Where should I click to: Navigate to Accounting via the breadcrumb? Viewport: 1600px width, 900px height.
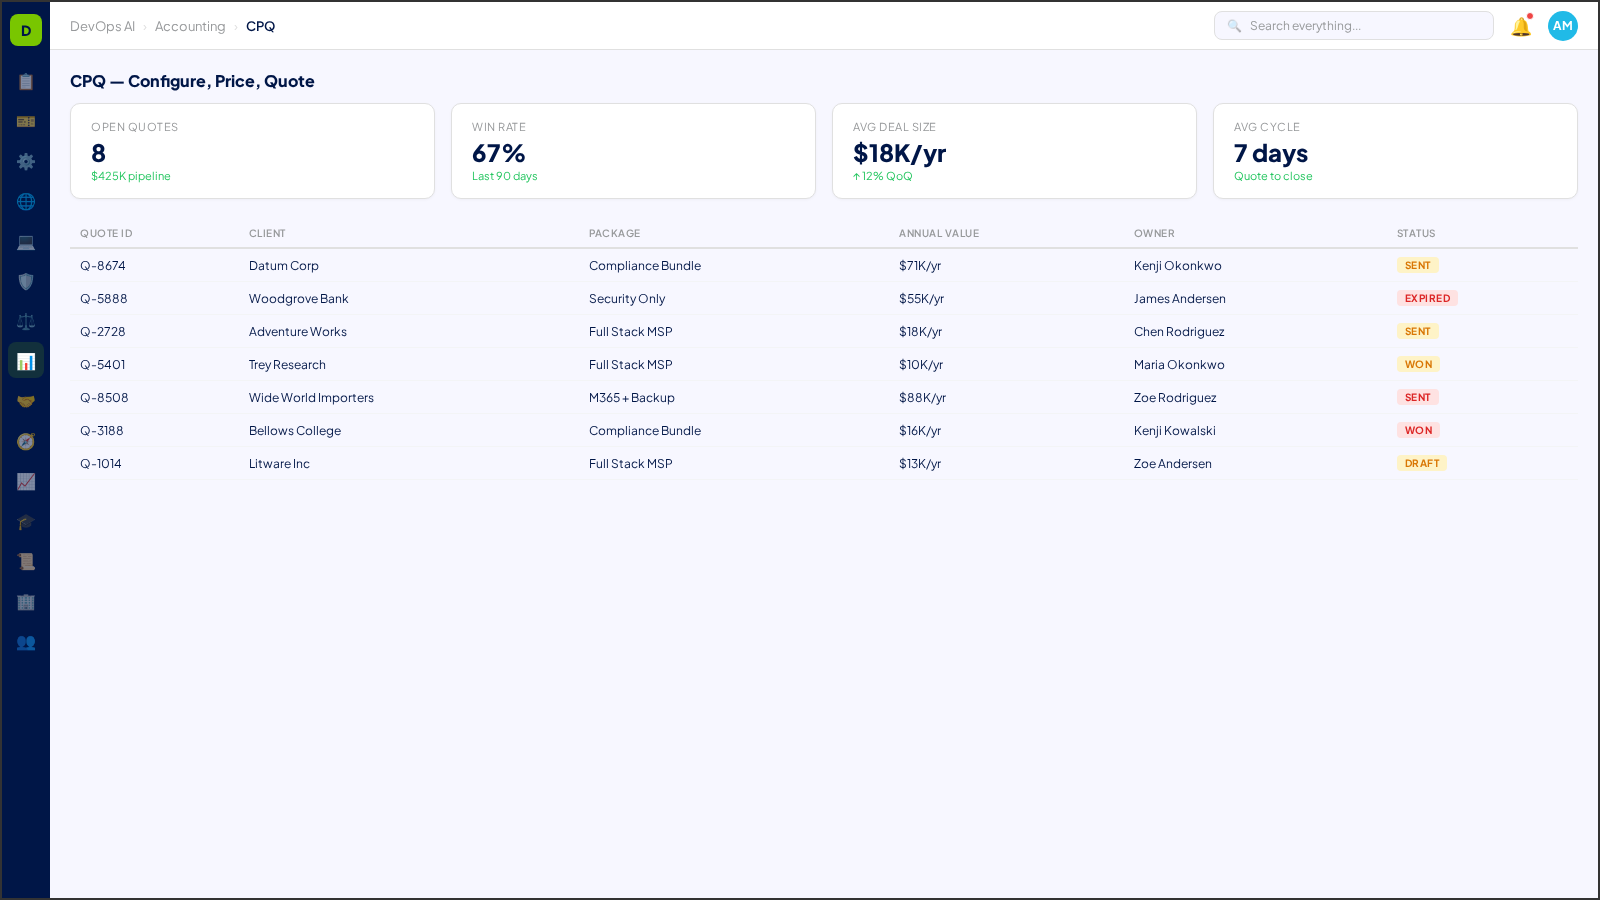tap(190, 26)
